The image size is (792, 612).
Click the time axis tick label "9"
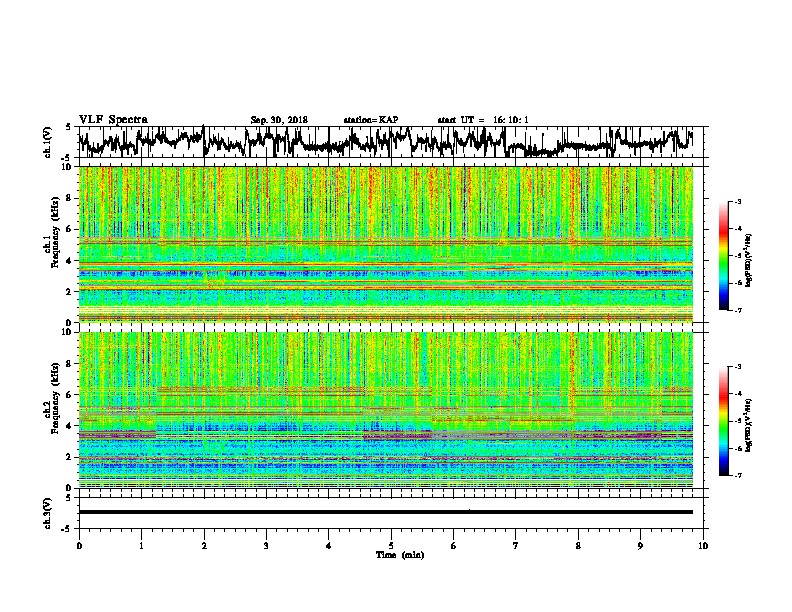[x=640, y=546]
